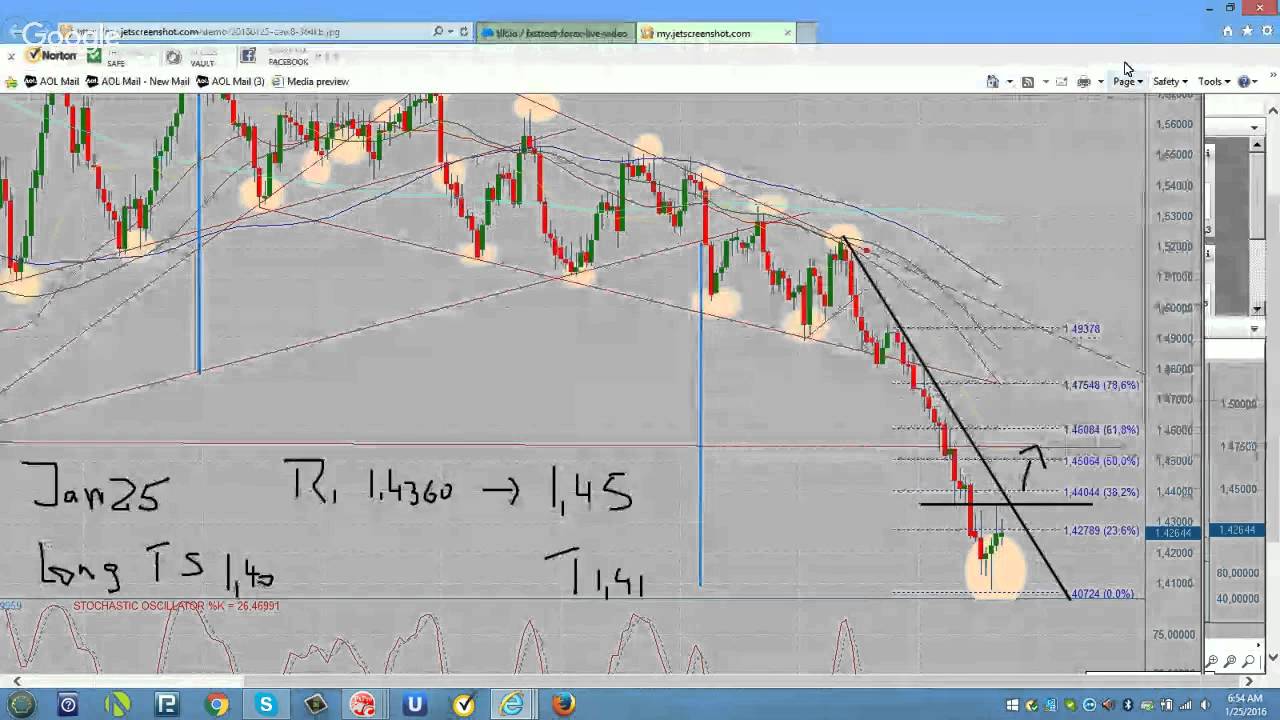Open the IE settings gear menu
The width and height of the screenshot is (1280, 720).
(x=1266, y=31)
